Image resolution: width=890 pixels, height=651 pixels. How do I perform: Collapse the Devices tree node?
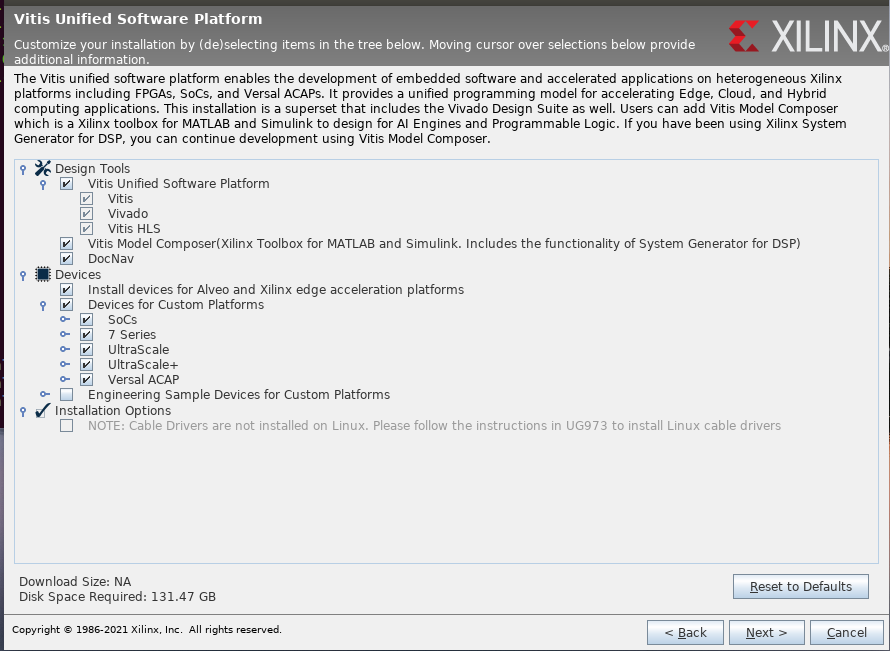click(23, 275)
